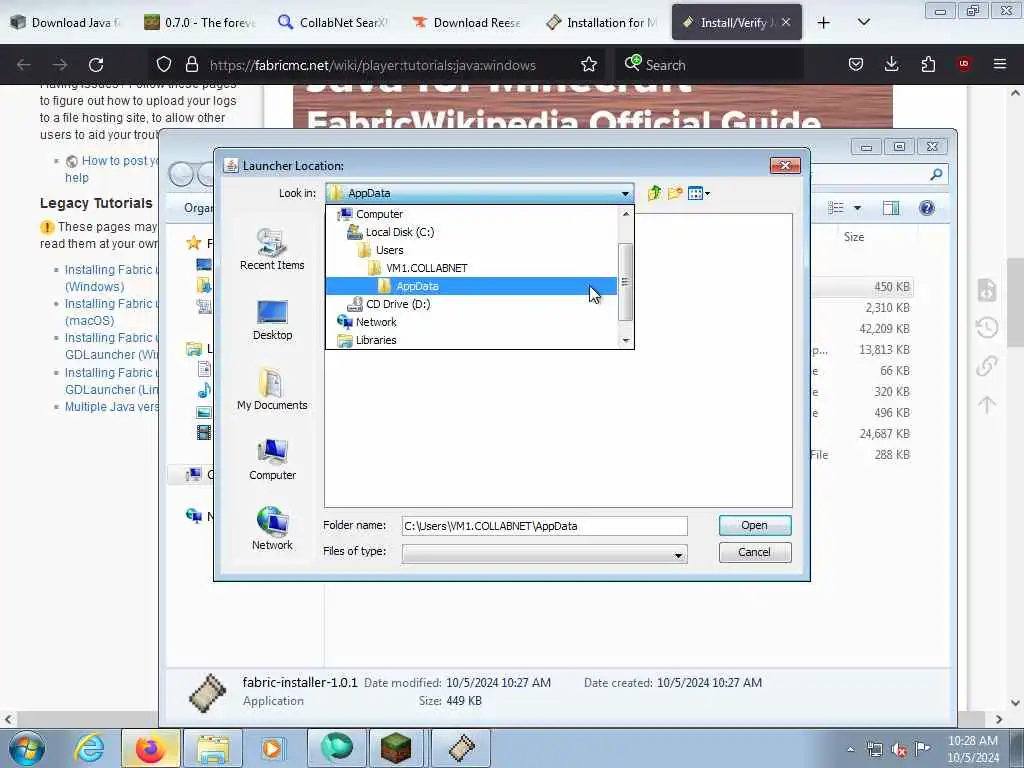Click the uBlock Origin toolbar icon
This screenshot has width=1024, height=768.
point(964,64)
